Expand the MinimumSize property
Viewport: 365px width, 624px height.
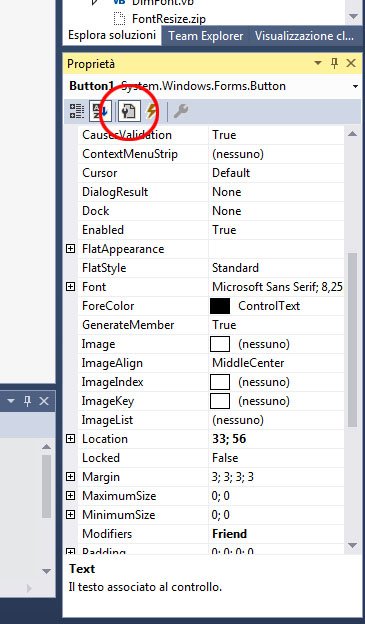[x=70, y=515]
